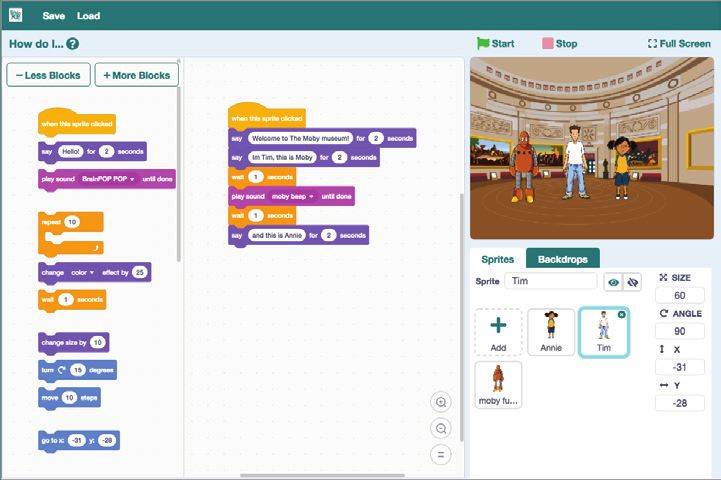The image size is (721, 480).
Task: Click the block palette vertical scrollbar
Action: point(179,174)
